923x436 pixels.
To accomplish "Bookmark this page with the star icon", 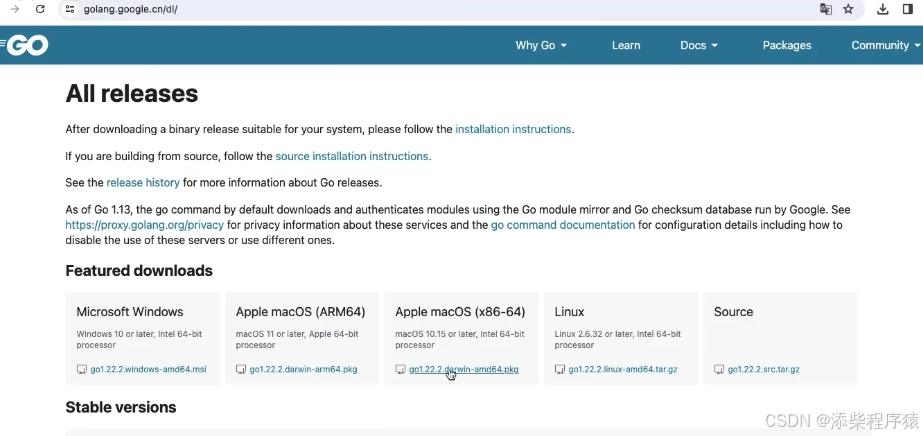I will (848, 9).
